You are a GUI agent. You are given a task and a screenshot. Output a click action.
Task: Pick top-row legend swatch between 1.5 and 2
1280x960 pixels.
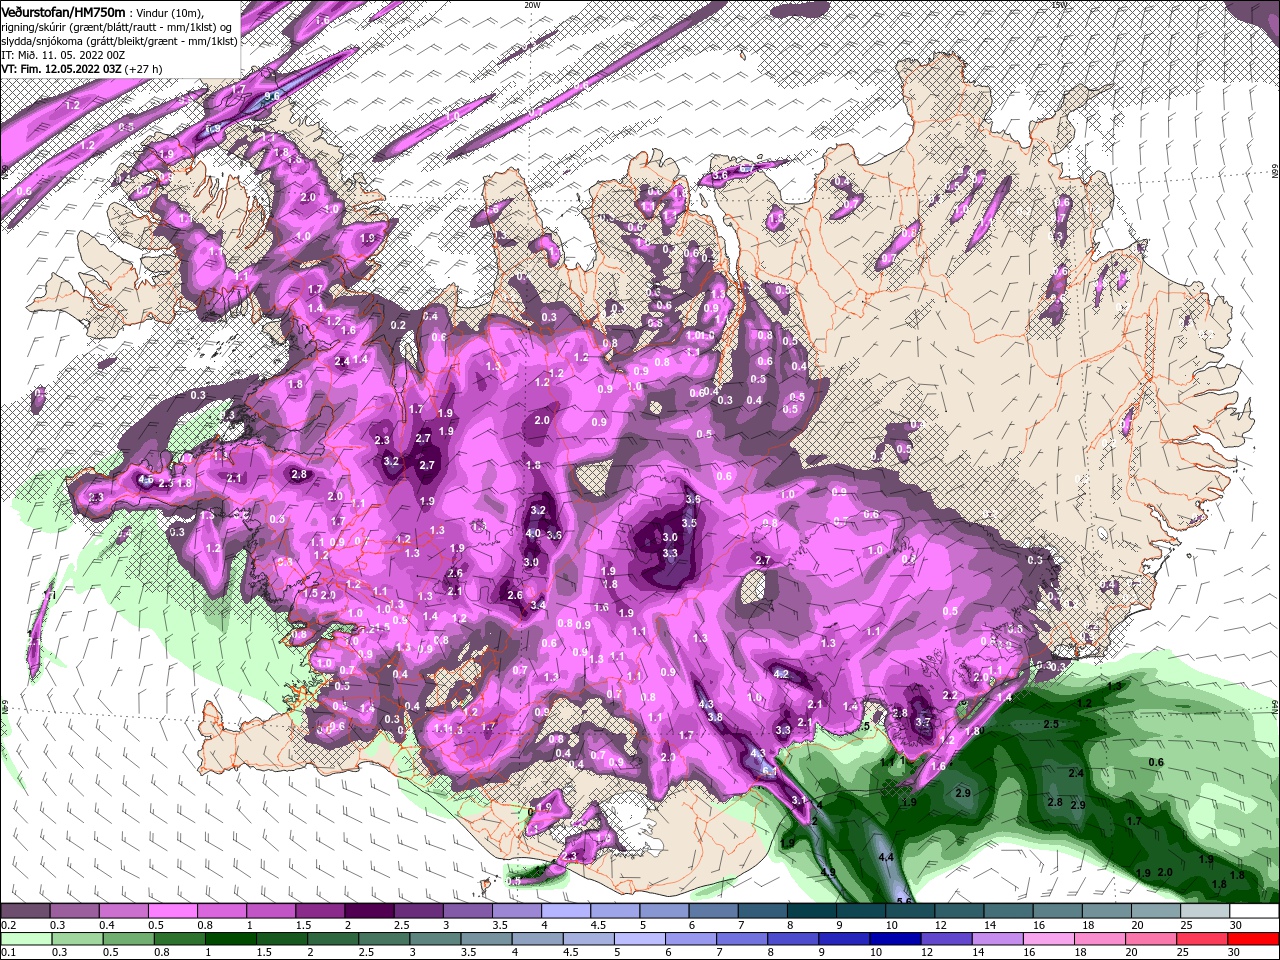coord(320,909)
